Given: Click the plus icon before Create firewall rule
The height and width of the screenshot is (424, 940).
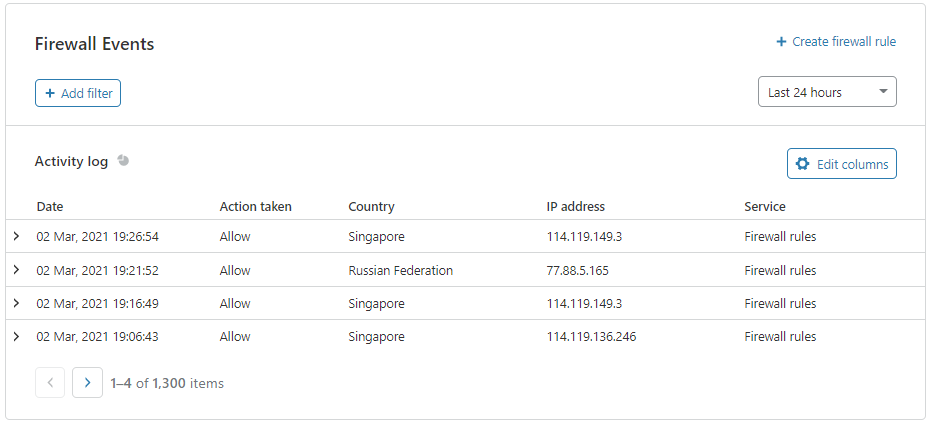Looking at the screenshot, I should (781, 42).
